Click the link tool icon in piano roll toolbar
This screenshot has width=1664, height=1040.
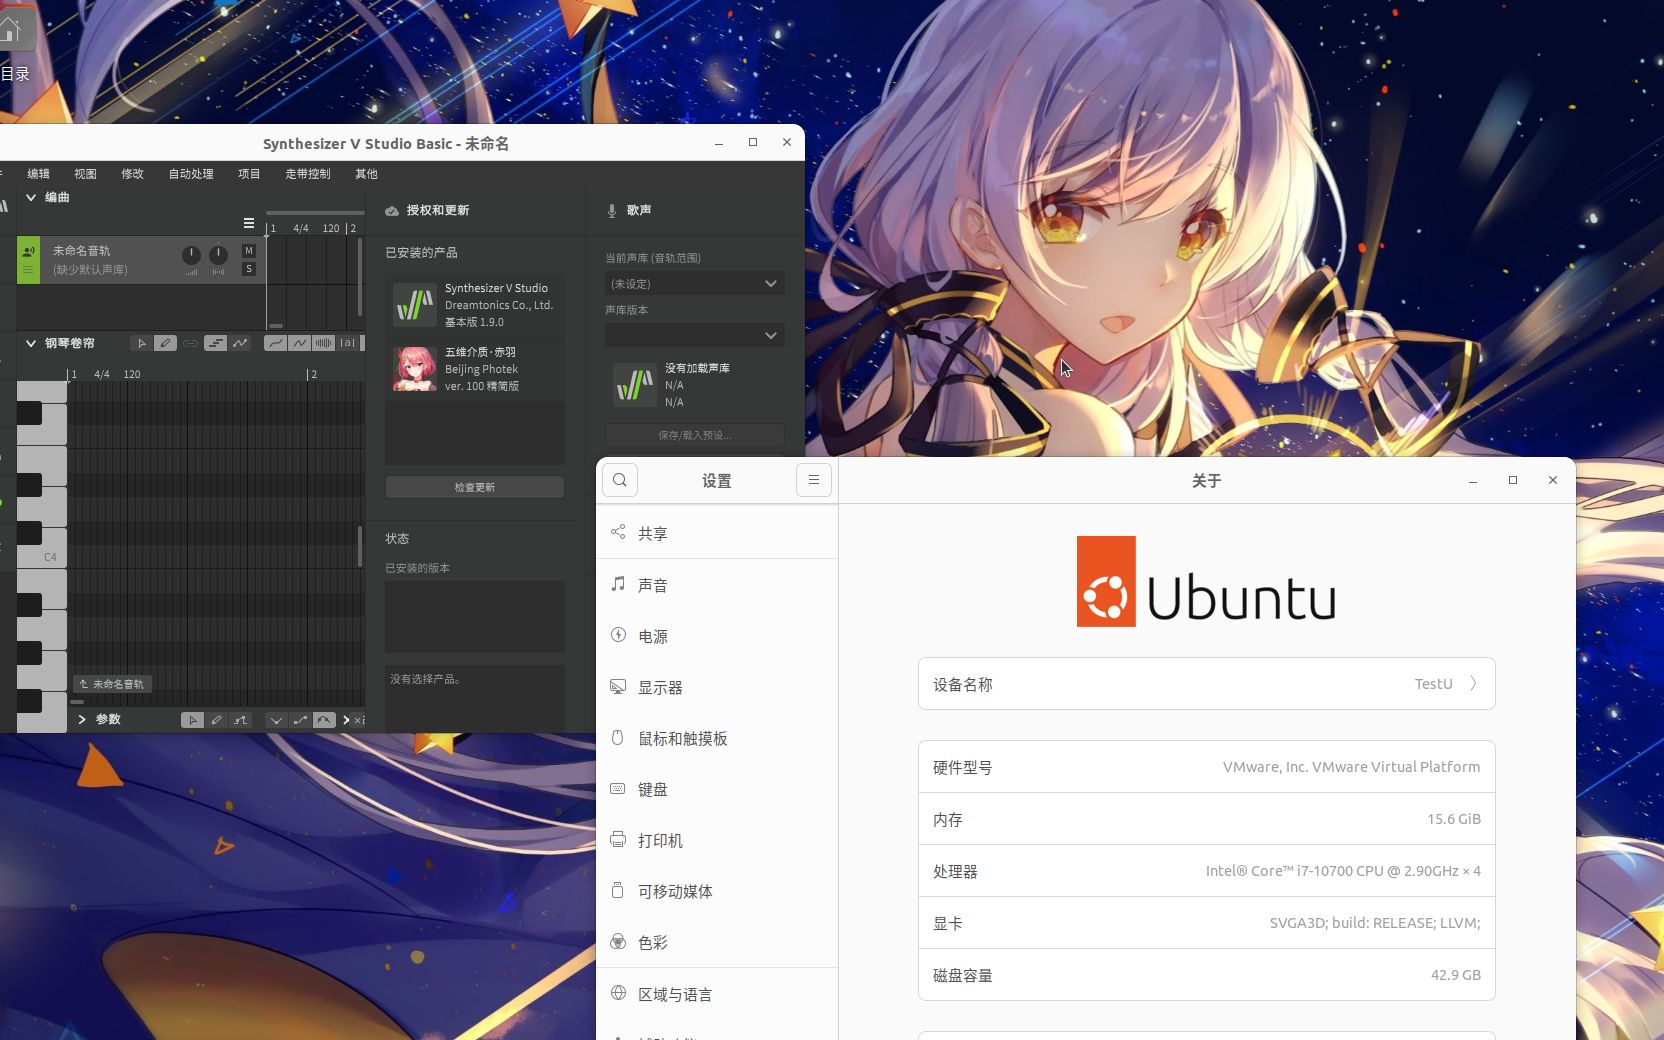click(190, 343)
